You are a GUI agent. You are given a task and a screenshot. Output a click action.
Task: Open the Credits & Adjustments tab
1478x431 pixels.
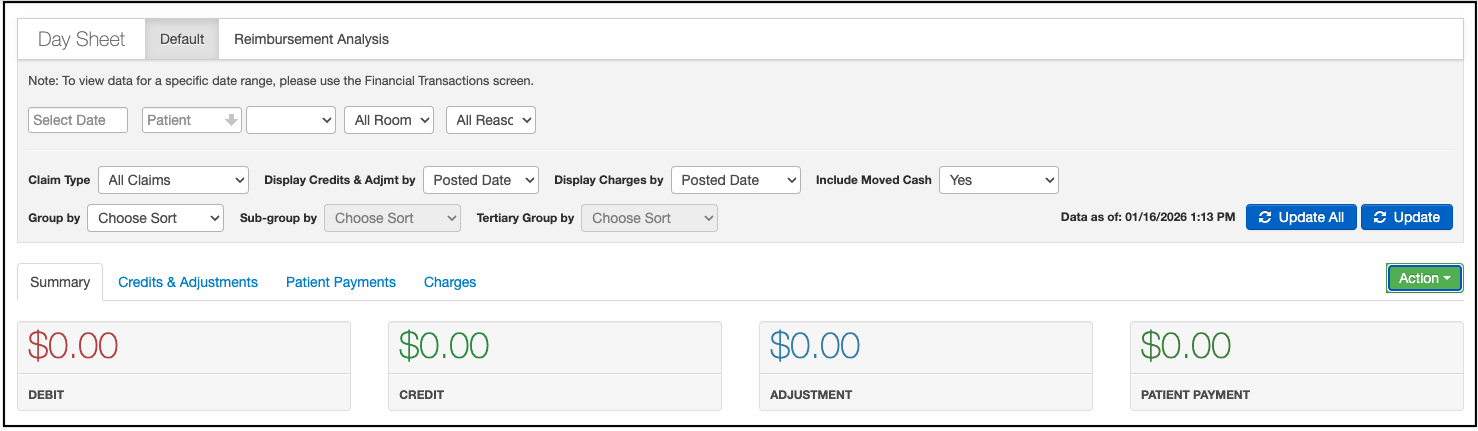point(188,282)
